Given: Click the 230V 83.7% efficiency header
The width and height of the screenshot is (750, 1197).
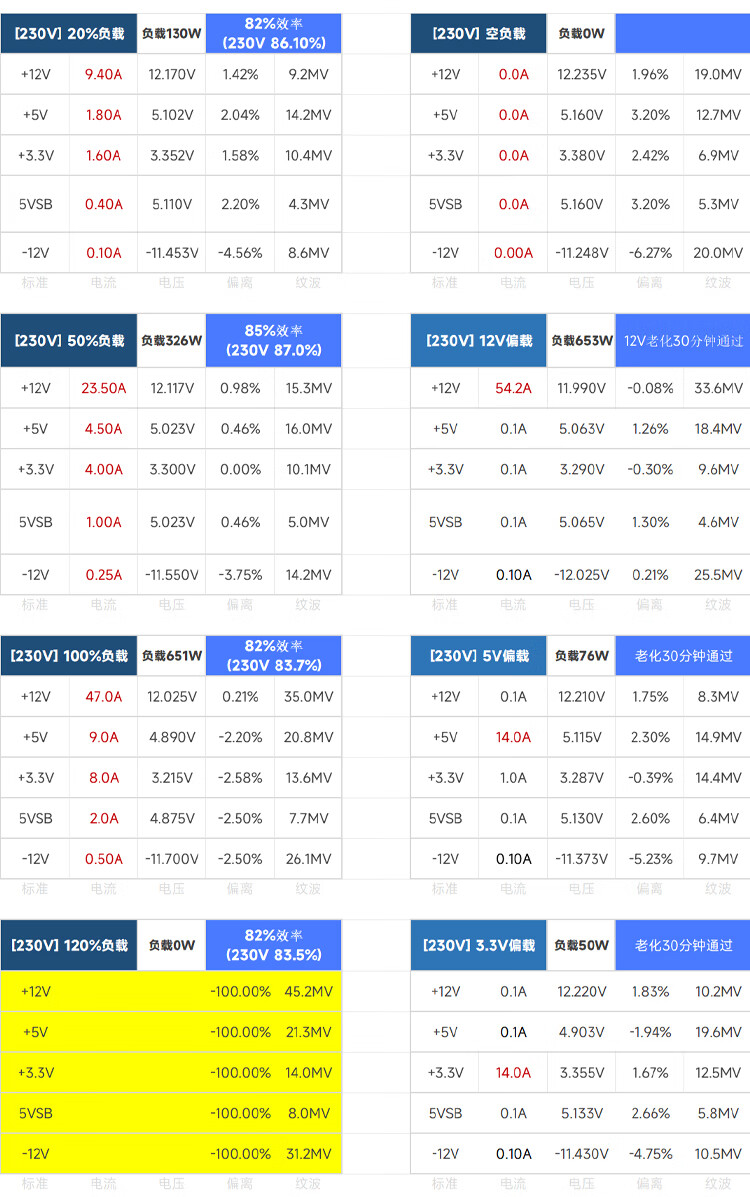Looking at the screenshot, I should [273, 656].
